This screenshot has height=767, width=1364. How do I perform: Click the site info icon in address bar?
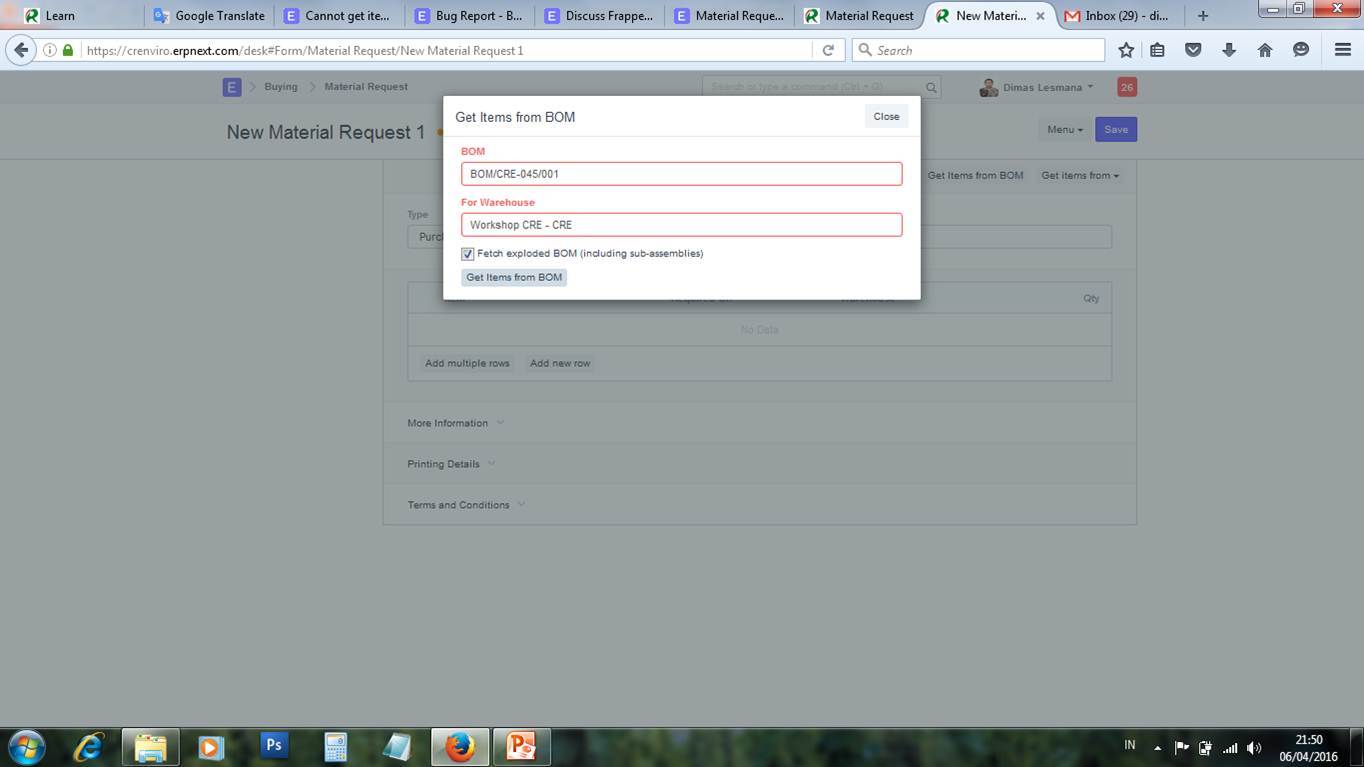coord(49,50)
